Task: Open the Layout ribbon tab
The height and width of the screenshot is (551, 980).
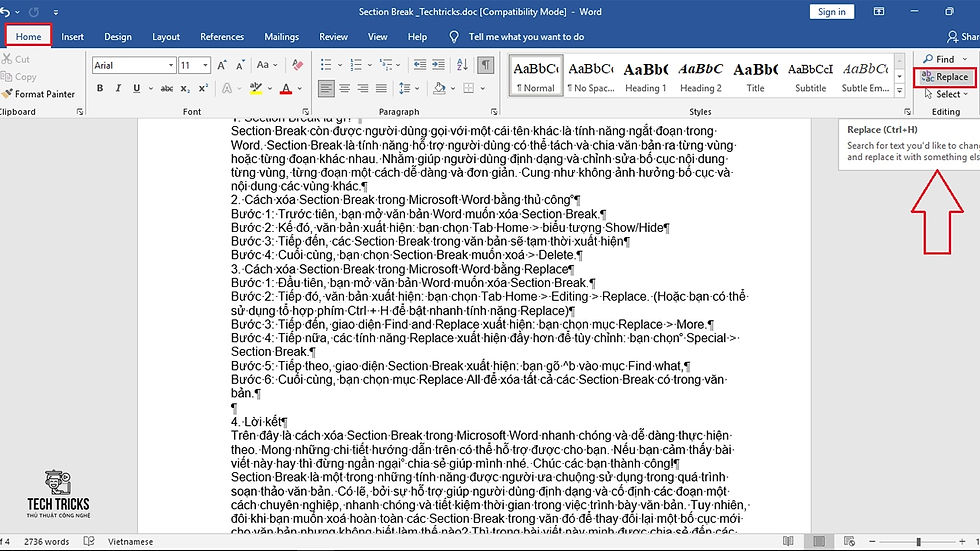Action: point(166,37)
